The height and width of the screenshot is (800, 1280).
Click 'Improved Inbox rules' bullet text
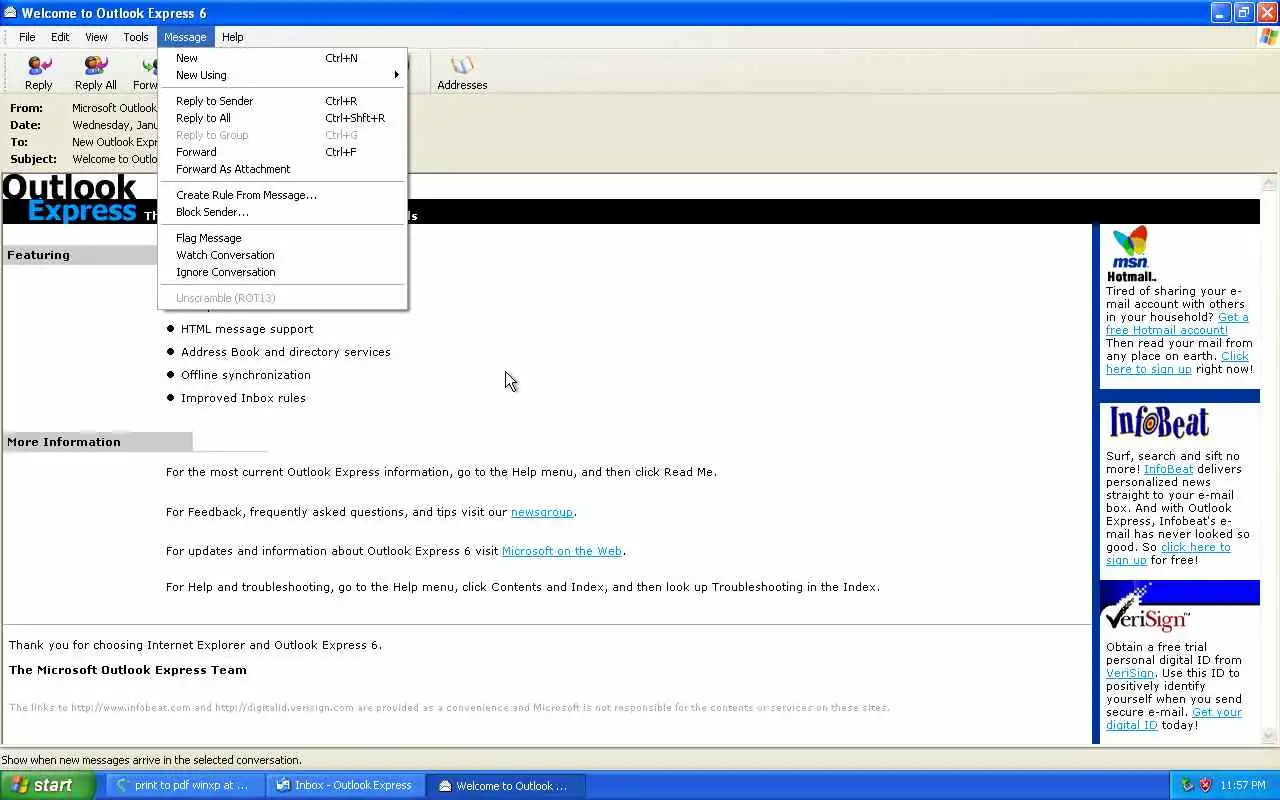[243, 398]
